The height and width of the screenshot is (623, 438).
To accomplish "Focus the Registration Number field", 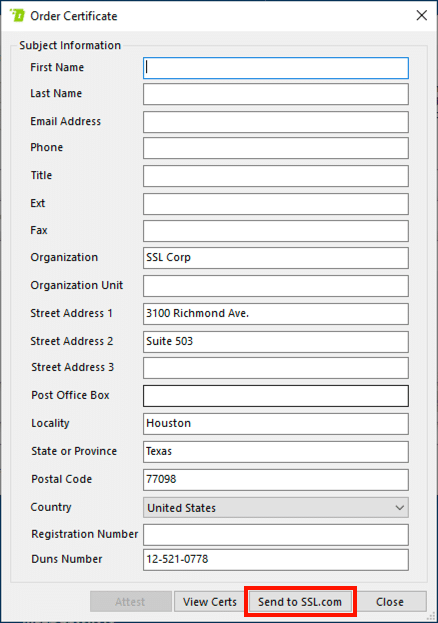I will [275, 535].
